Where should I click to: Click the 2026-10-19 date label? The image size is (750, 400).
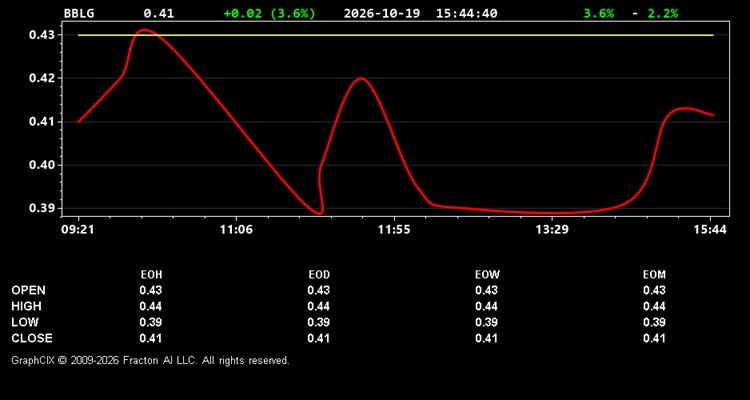tap(382, 13)
